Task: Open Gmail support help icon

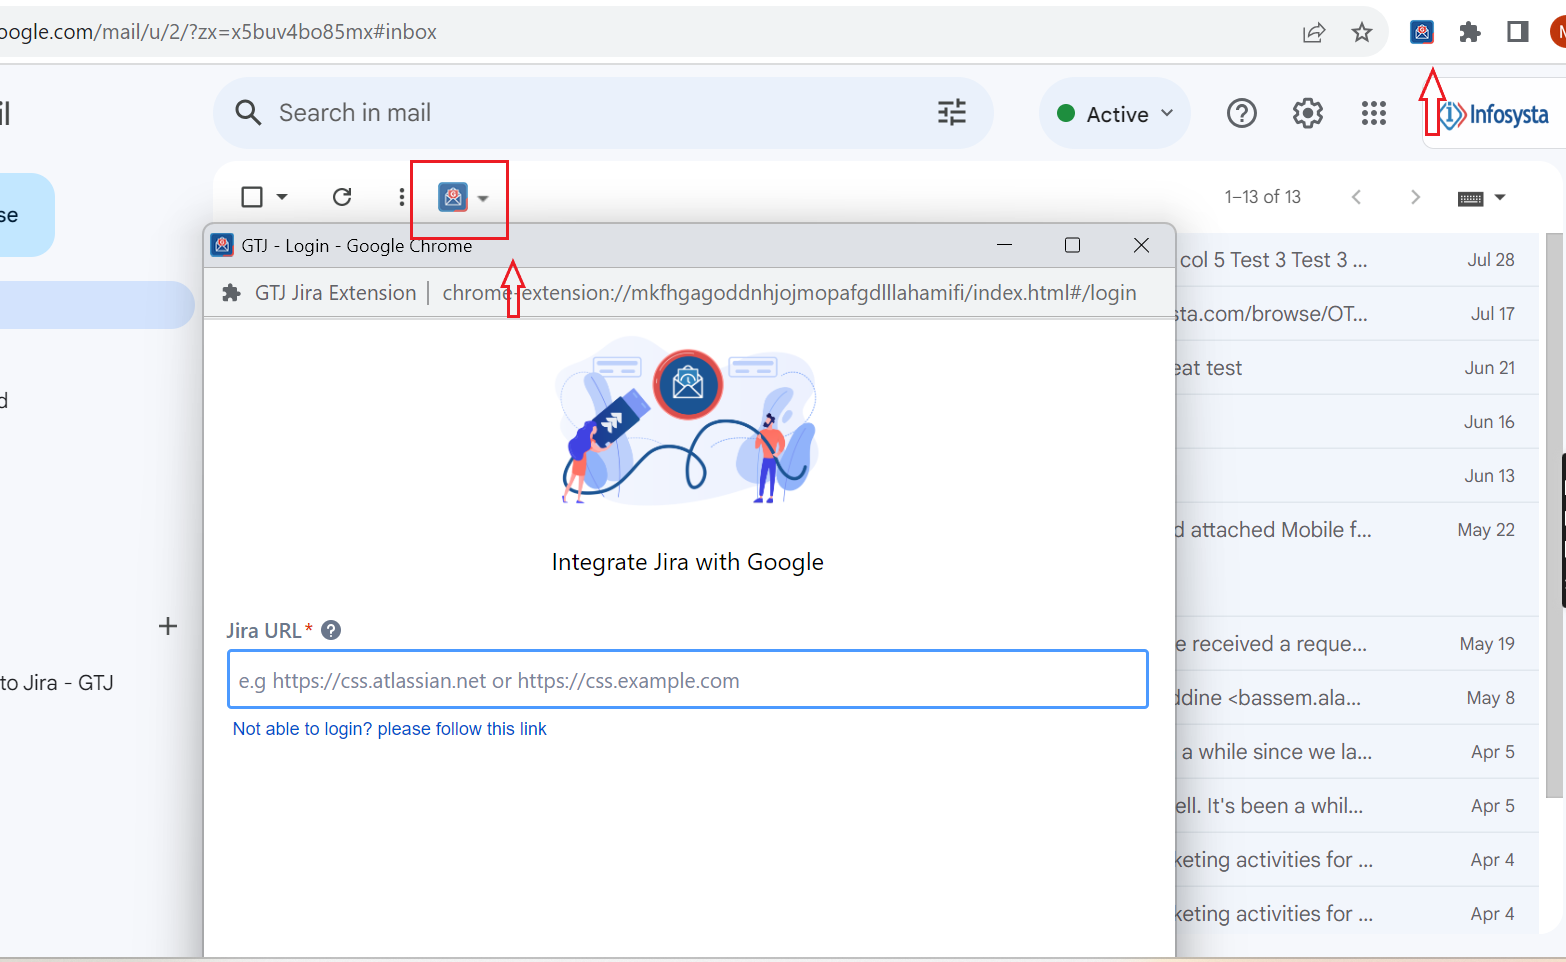Action: coord(1241,114)
